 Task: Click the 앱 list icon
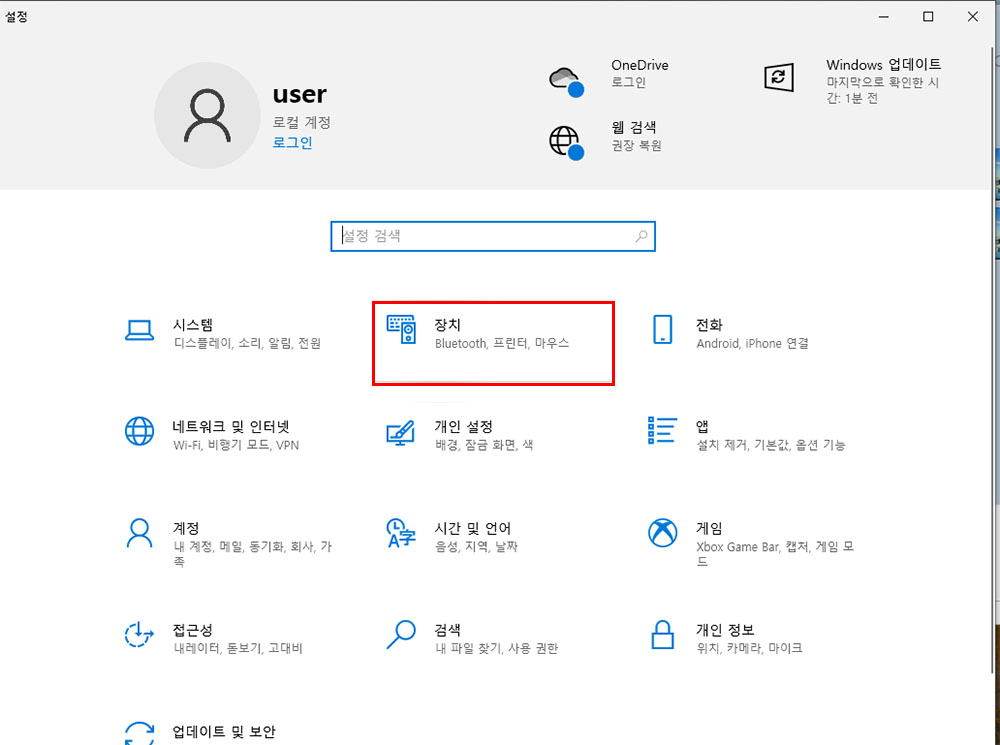click(x=663, y=431)
